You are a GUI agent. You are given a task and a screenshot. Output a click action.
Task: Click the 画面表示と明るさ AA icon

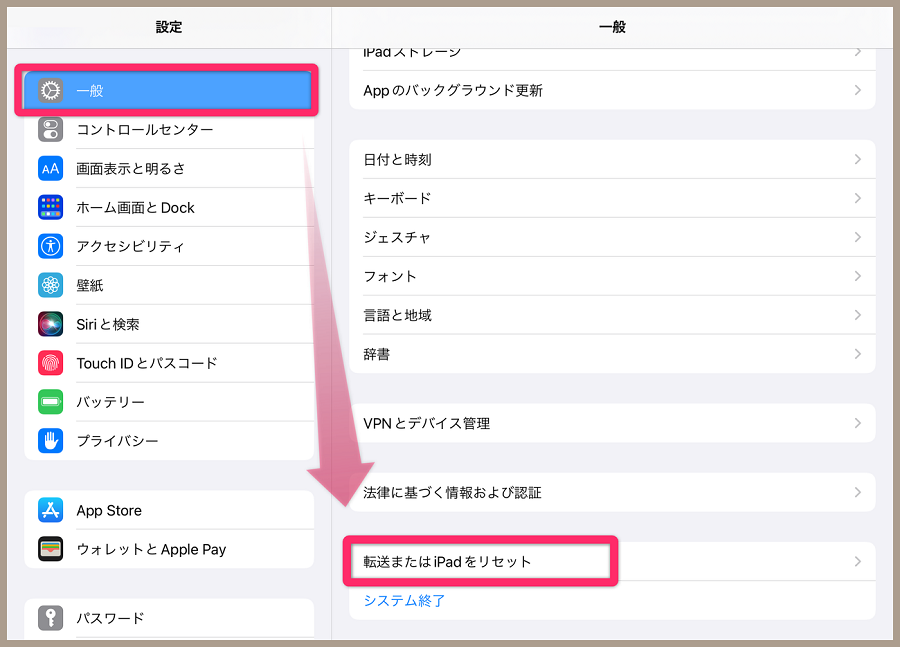51,169
